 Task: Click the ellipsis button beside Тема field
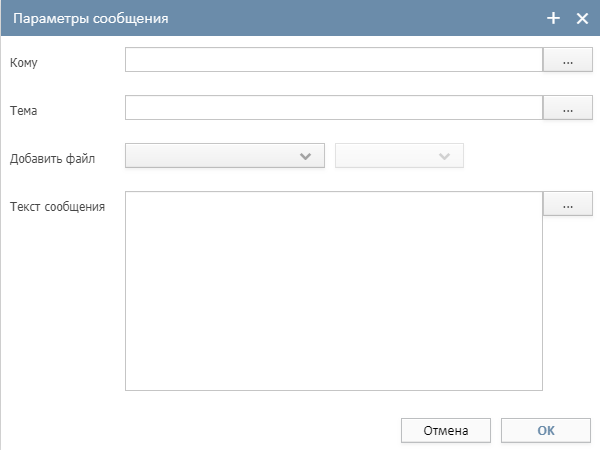click(x=567, y=109)
